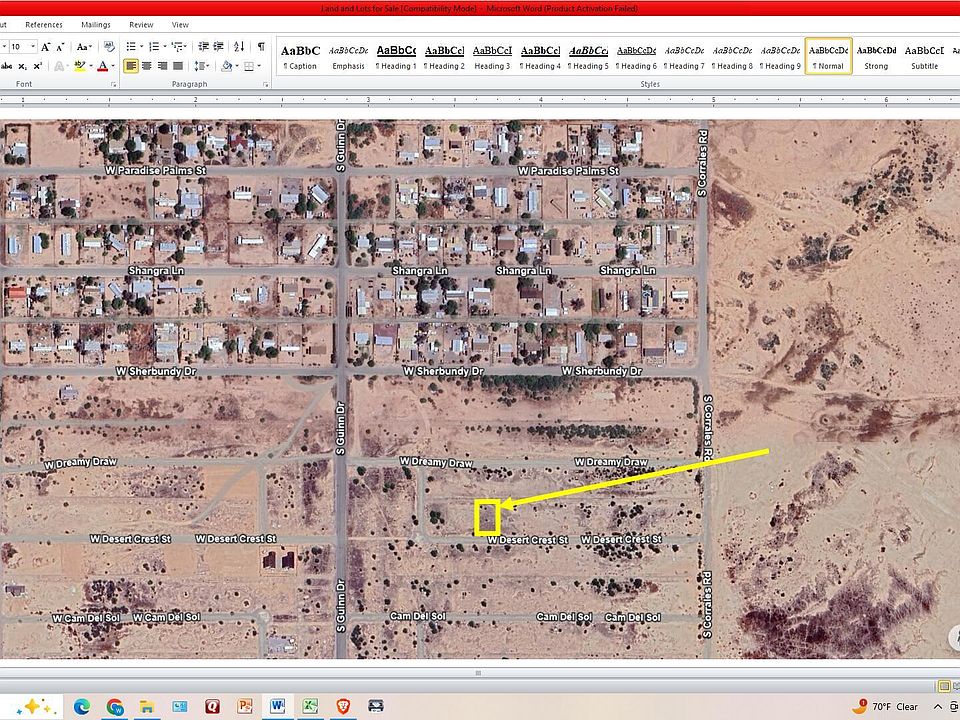Click the horizontal ruler
This screenshot has width=960, height=720.
click(x=480, y=100)
